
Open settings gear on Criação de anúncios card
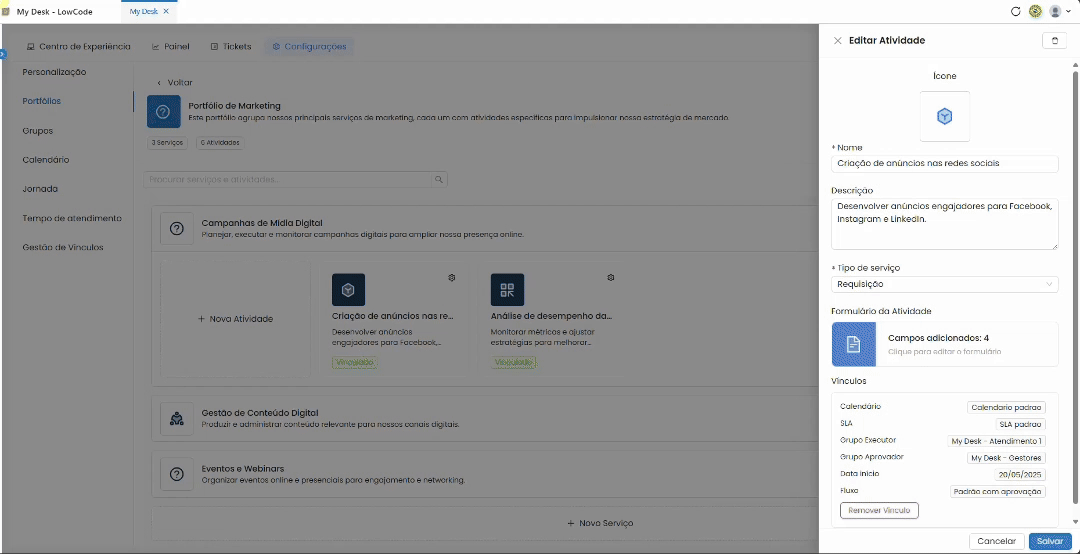point(452,277)
